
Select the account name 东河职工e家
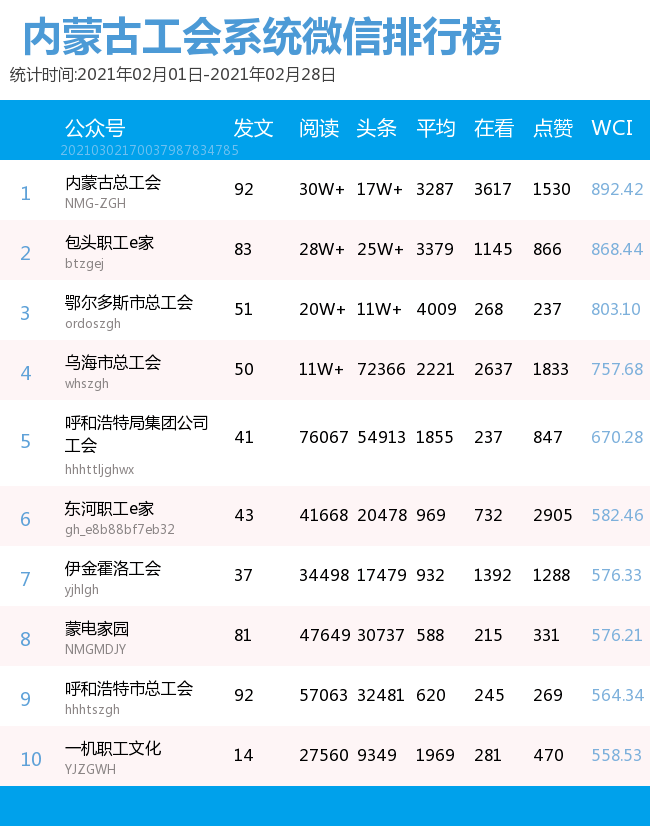coord(110,509)
